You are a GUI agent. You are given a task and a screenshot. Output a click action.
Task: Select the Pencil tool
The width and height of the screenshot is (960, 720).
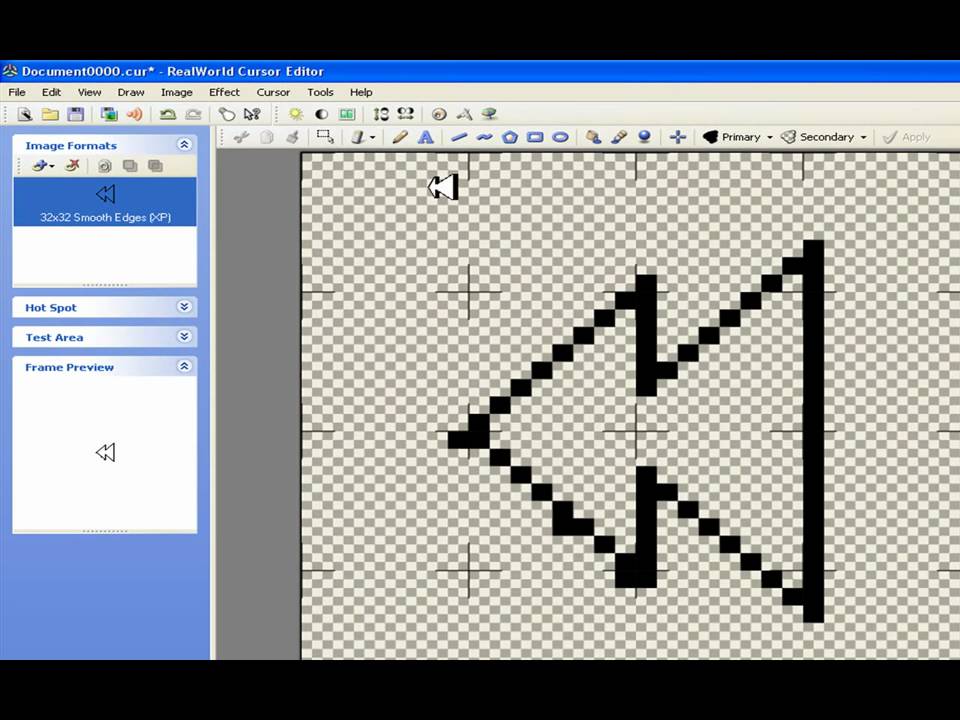[x=400, y=137]
